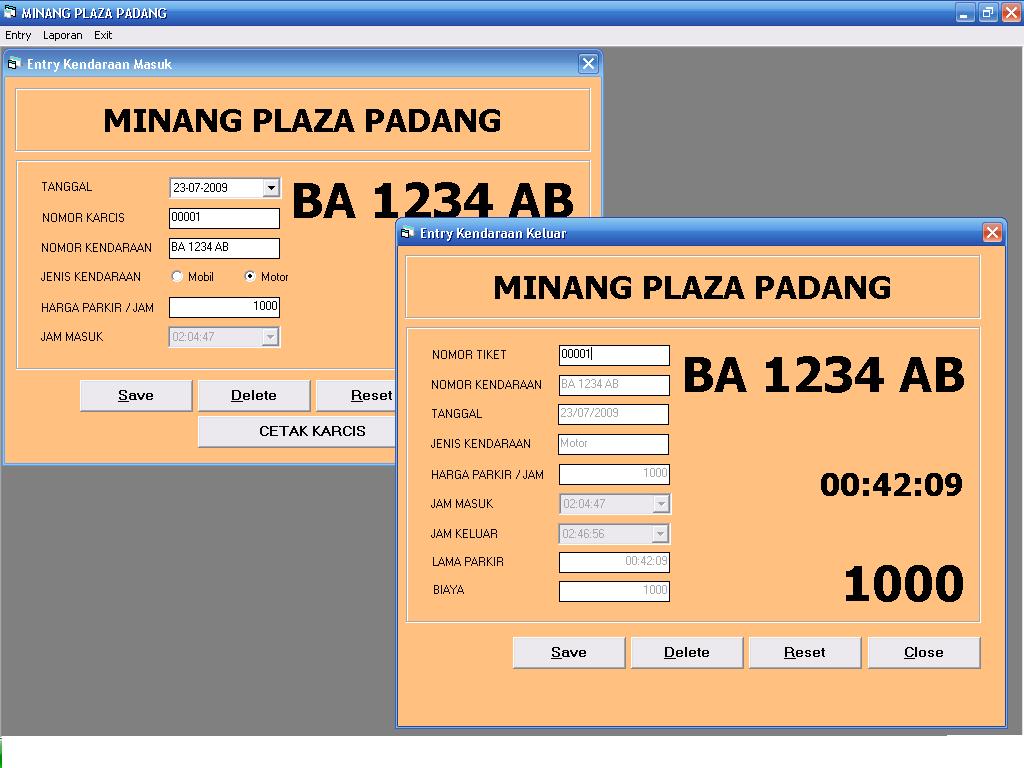
Task: Restore down the main application window
Action: click(988, 12)
